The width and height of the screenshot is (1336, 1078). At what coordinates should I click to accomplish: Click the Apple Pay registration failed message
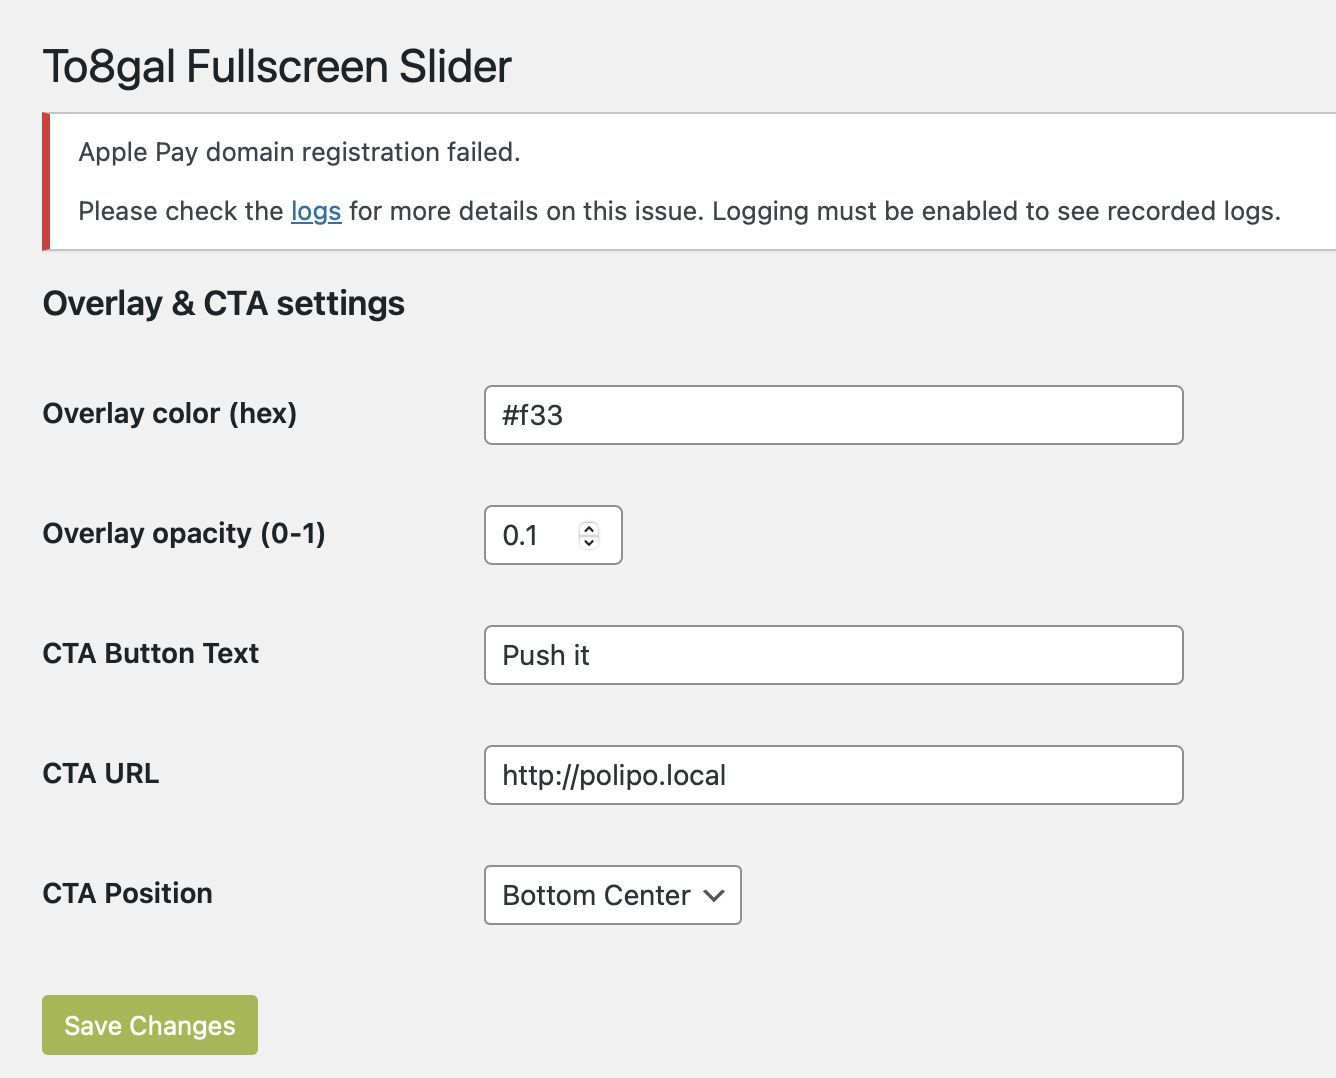(x=300, y=152)
